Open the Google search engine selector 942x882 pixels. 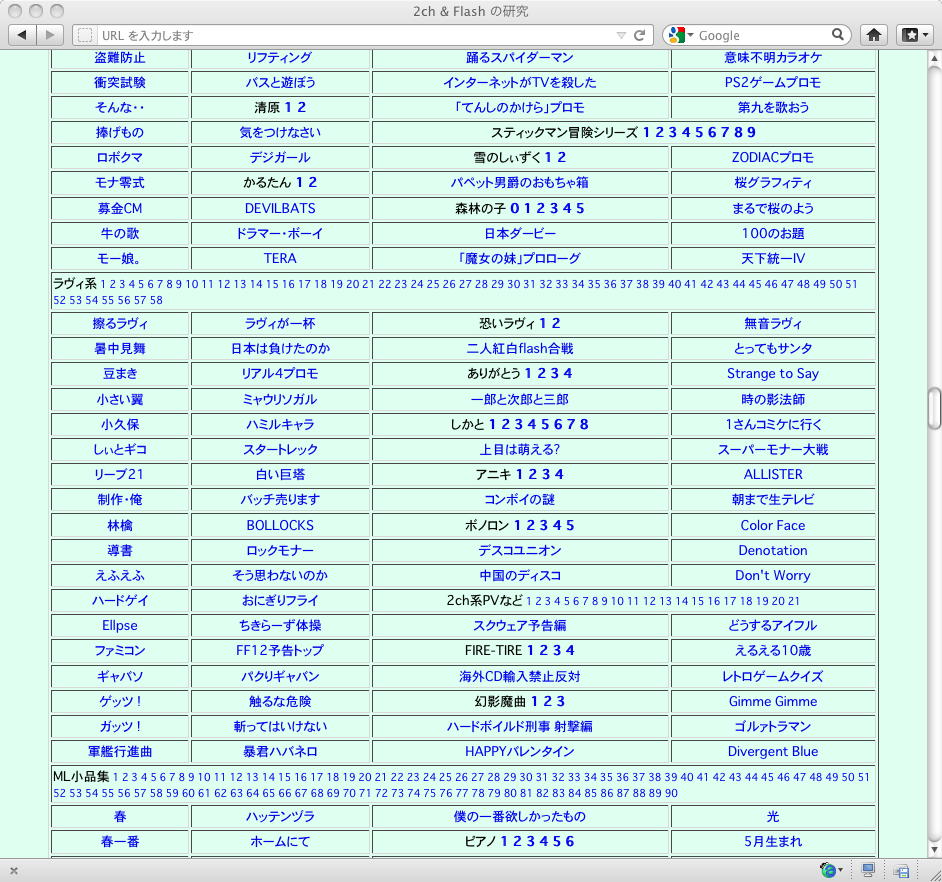click(x=681, y=35)
